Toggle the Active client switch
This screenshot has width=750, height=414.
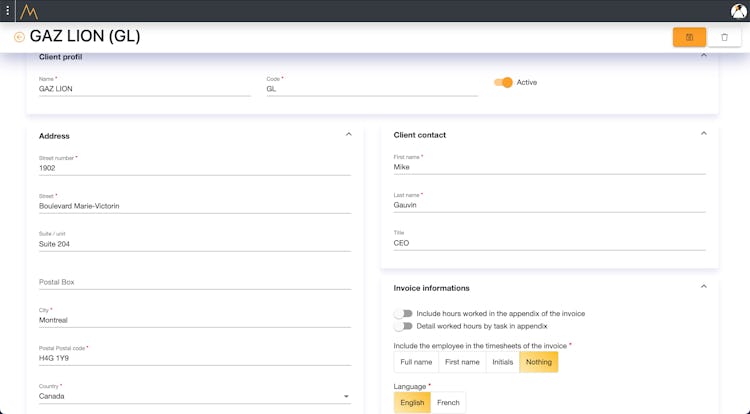tap(503, 82)
